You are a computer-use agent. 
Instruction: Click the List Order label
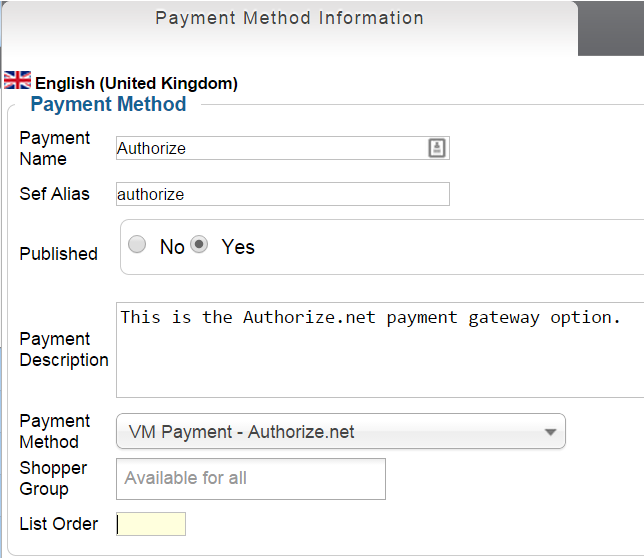tap(59, 524)
